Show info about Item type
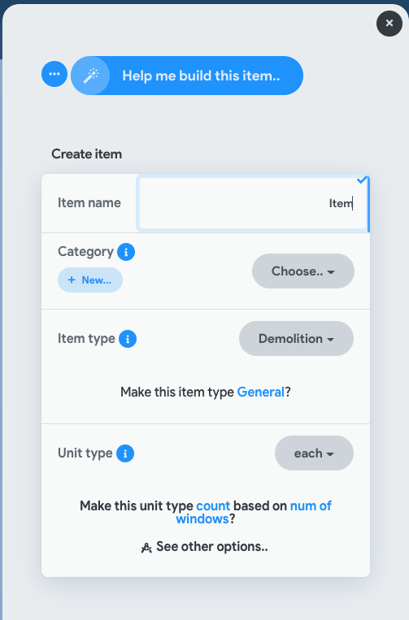Image resolution: width=409 pixels, height=620 pixels. pos(128,339)
